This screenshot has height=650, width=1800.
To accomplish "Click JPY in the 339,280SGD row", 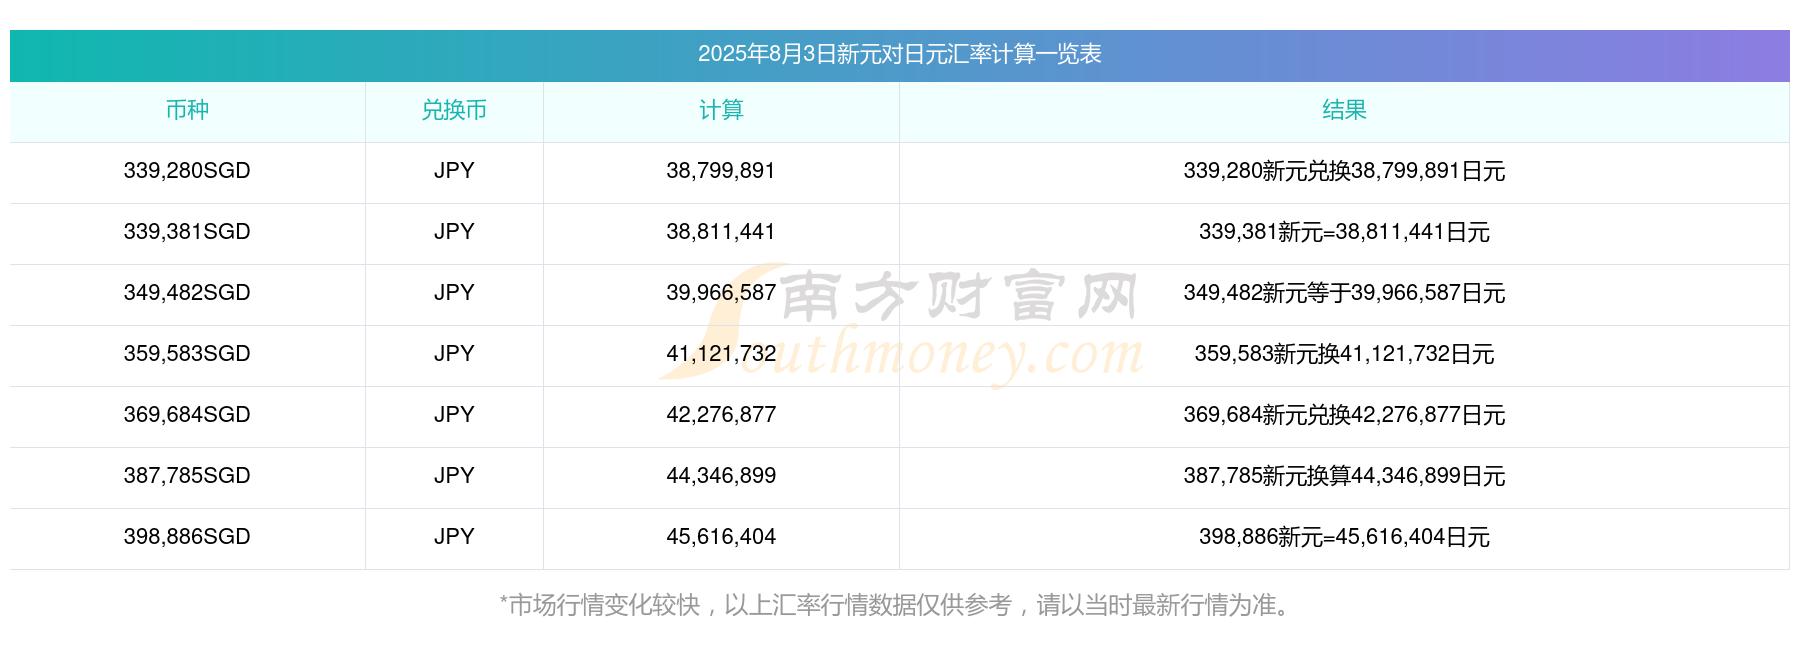I will (454, 171).
